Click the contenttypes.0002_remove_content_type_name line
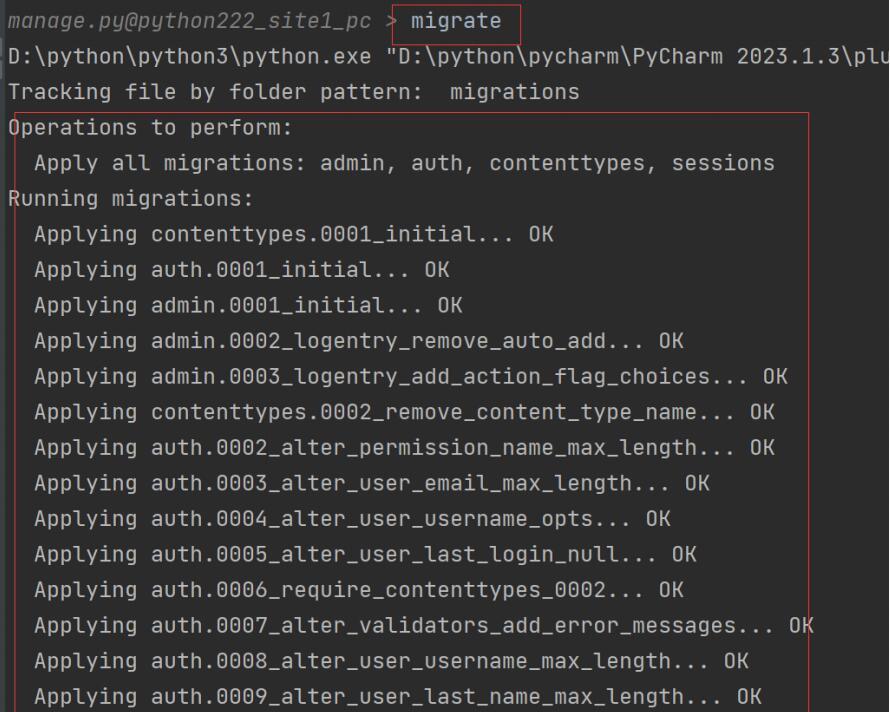The width and height of the screenshot is (890, 712). click(404, 412)
